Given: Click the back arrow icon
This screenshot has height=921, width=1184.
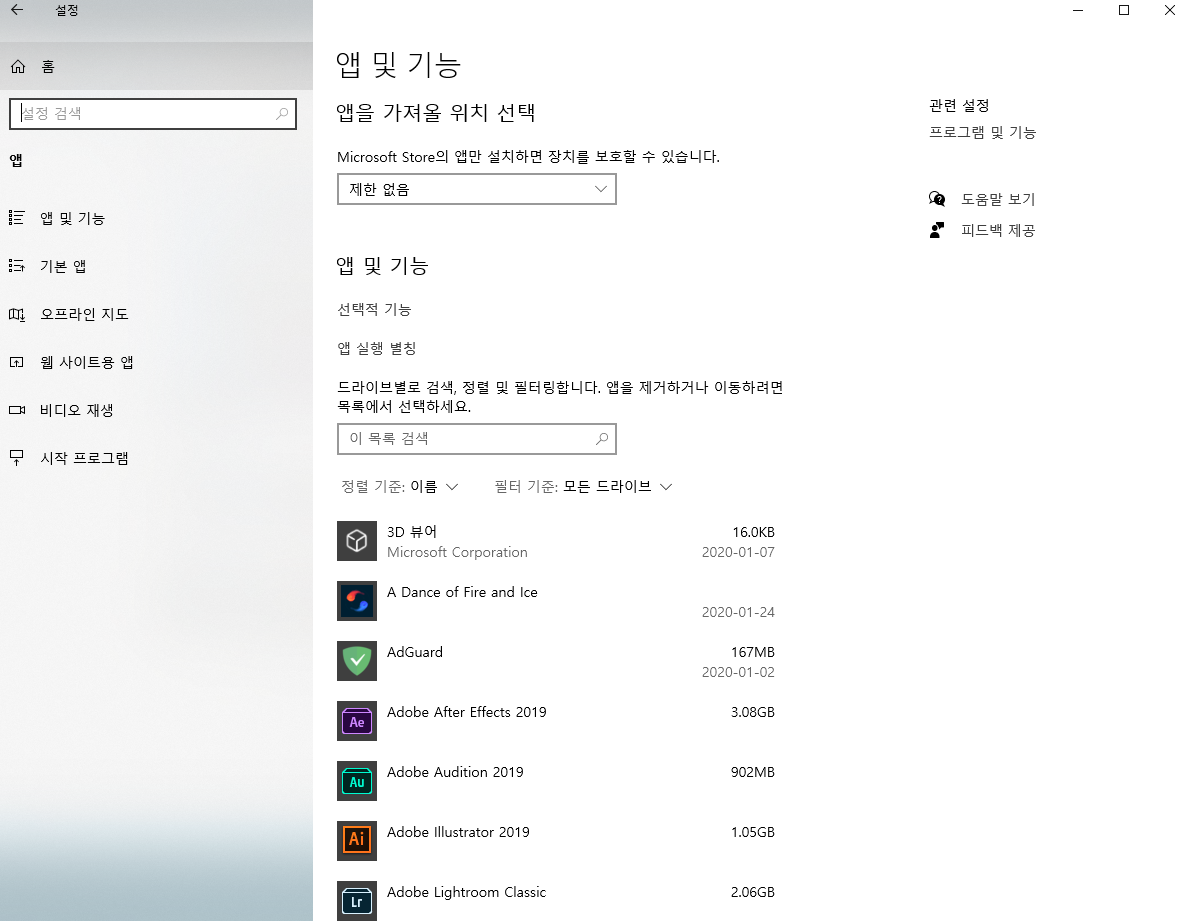Looking at the screenshot, I should 17,10.
